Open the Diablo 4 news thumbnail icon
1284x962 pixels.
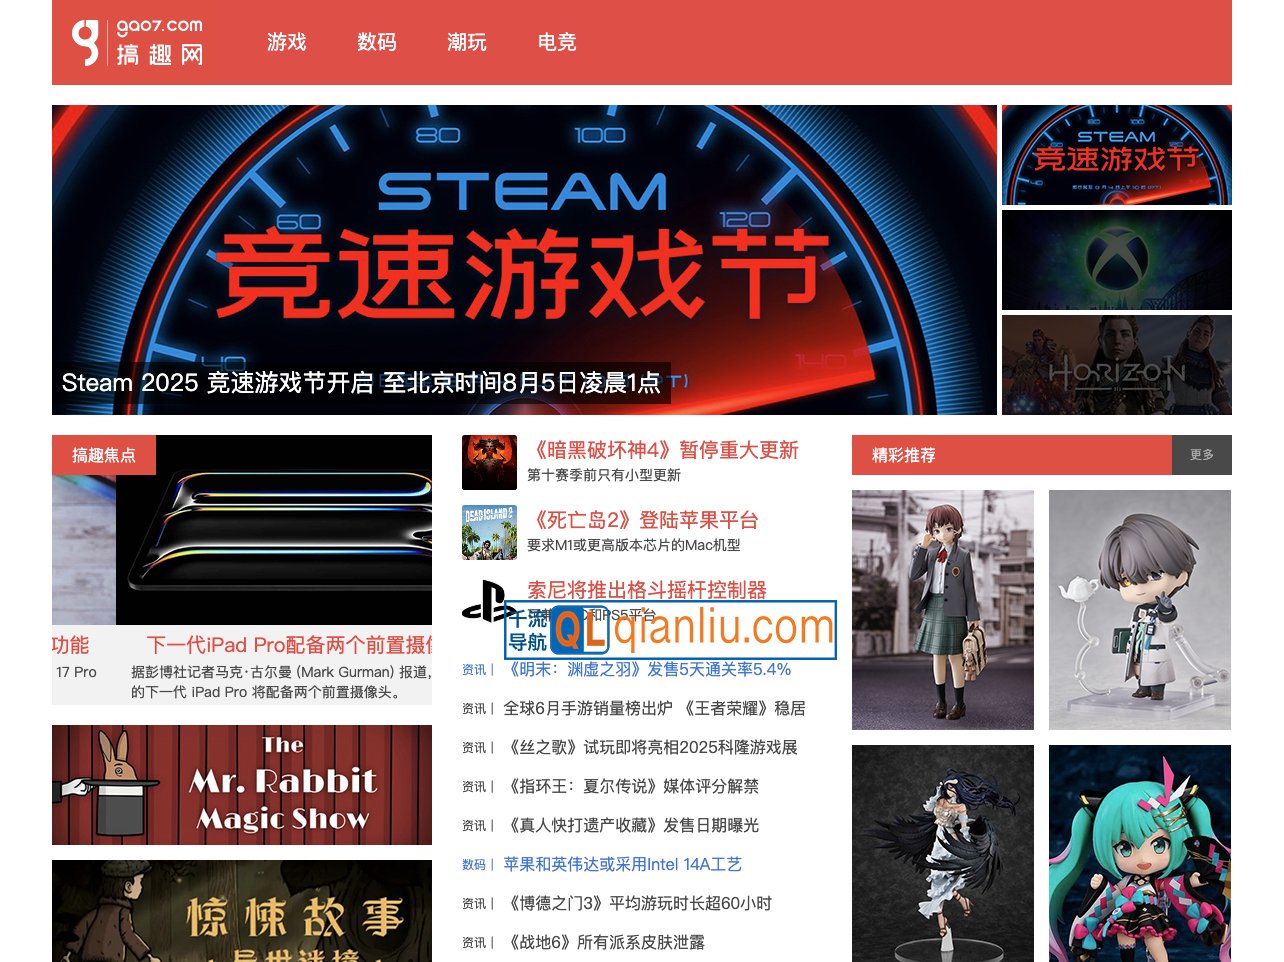click(489, 462)
